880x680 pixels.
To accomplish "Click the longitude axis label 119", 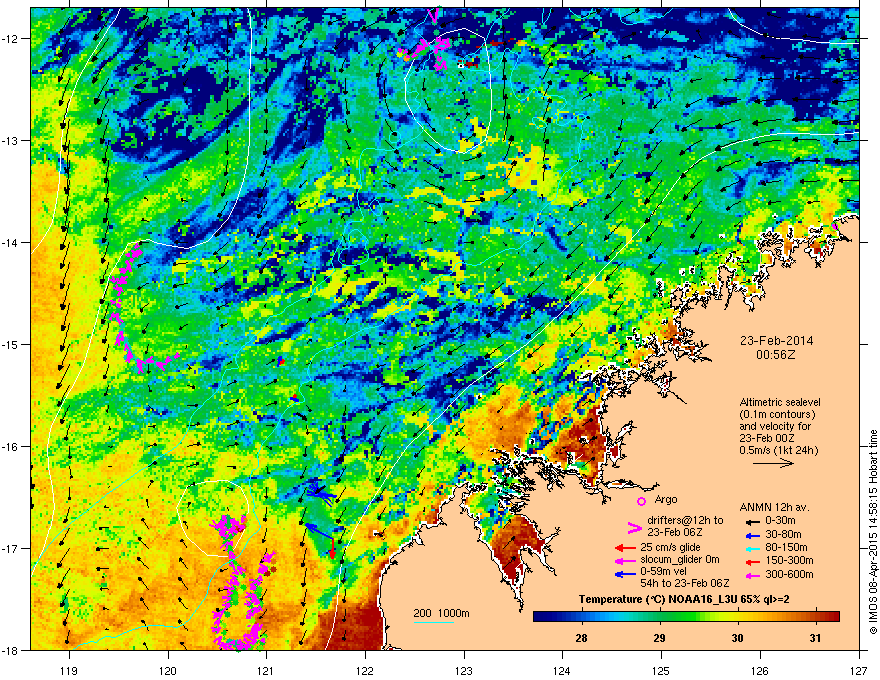I will tap(69, 670).
